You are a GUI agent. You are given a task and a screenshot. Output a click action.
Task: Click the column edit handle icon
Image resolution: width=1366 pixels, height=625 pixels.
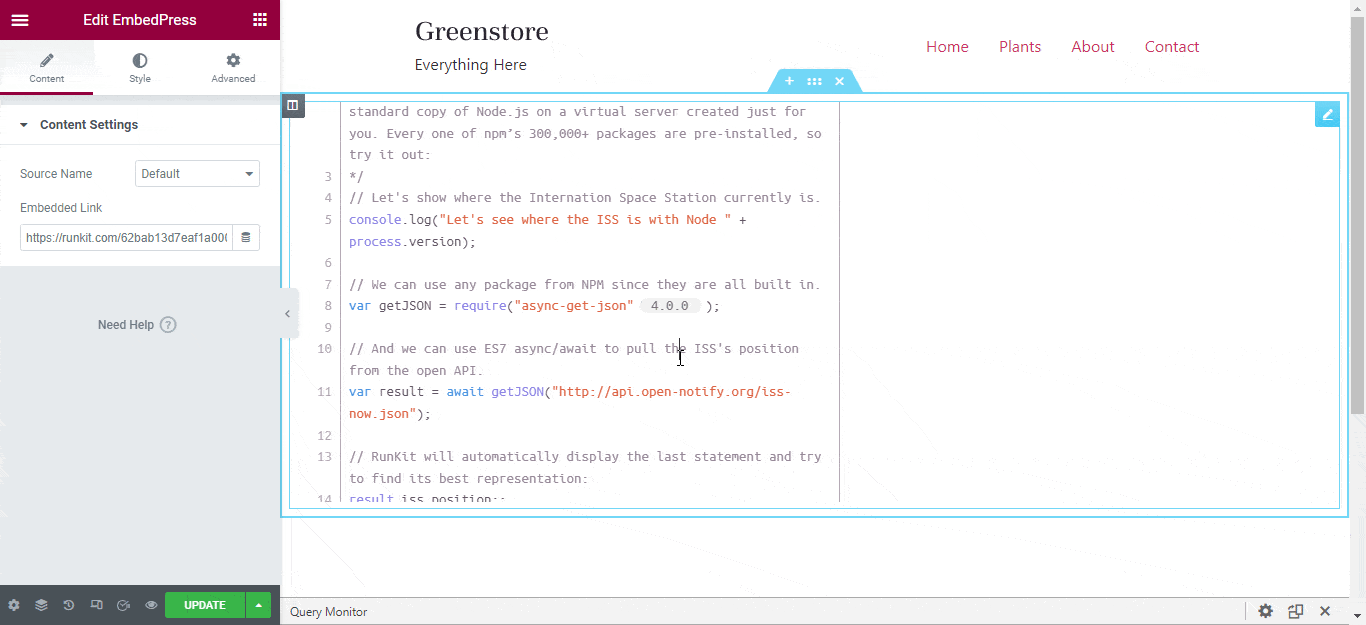pyautogui.click(x=293, y=105)
